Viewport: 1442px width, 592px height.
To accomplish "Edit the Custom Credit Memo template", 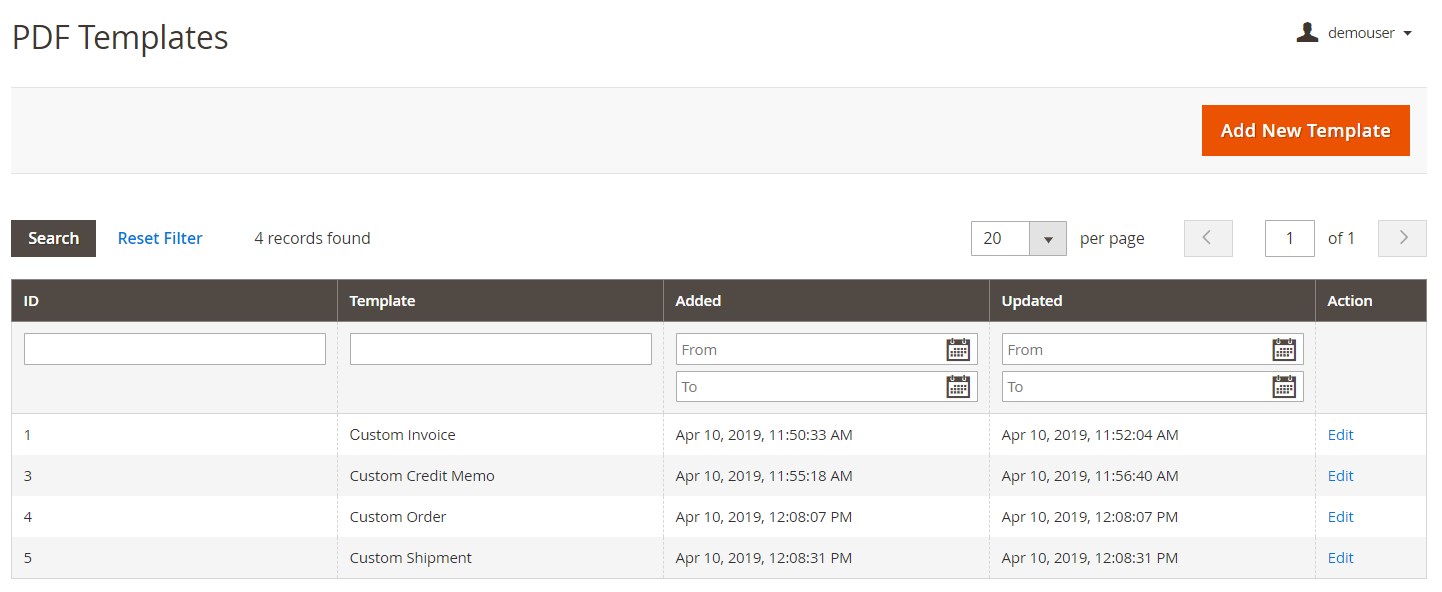I will pos(1340,476).
